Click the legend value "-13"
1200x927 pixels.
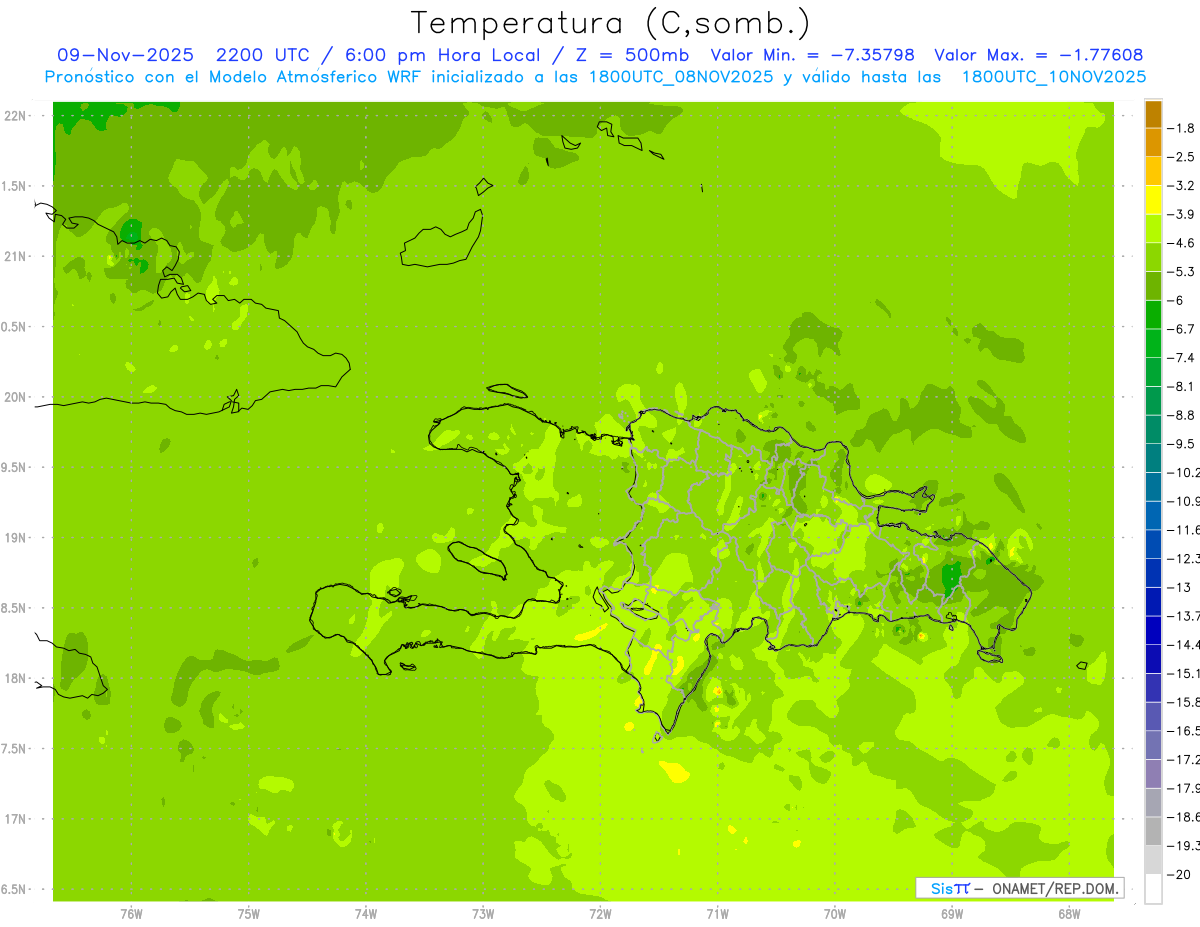1180,587
